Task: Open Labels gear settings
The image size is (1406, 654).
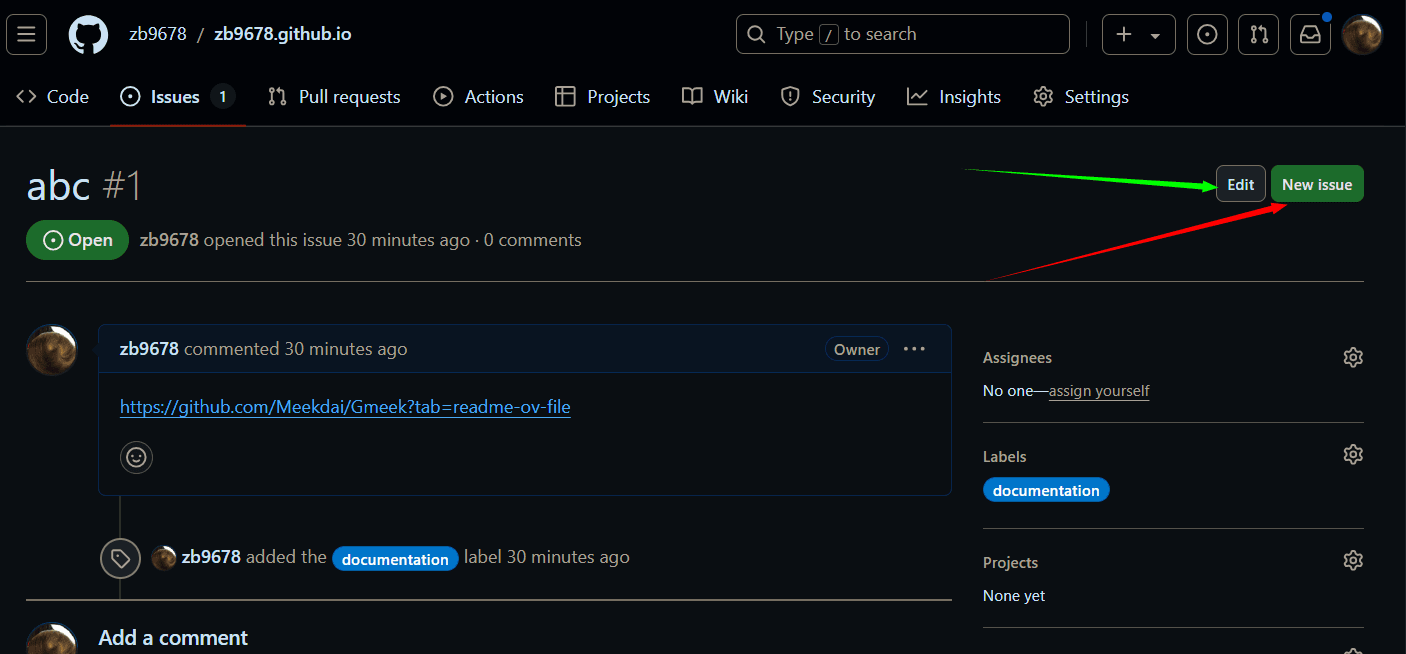Action: coord(1353,455)
